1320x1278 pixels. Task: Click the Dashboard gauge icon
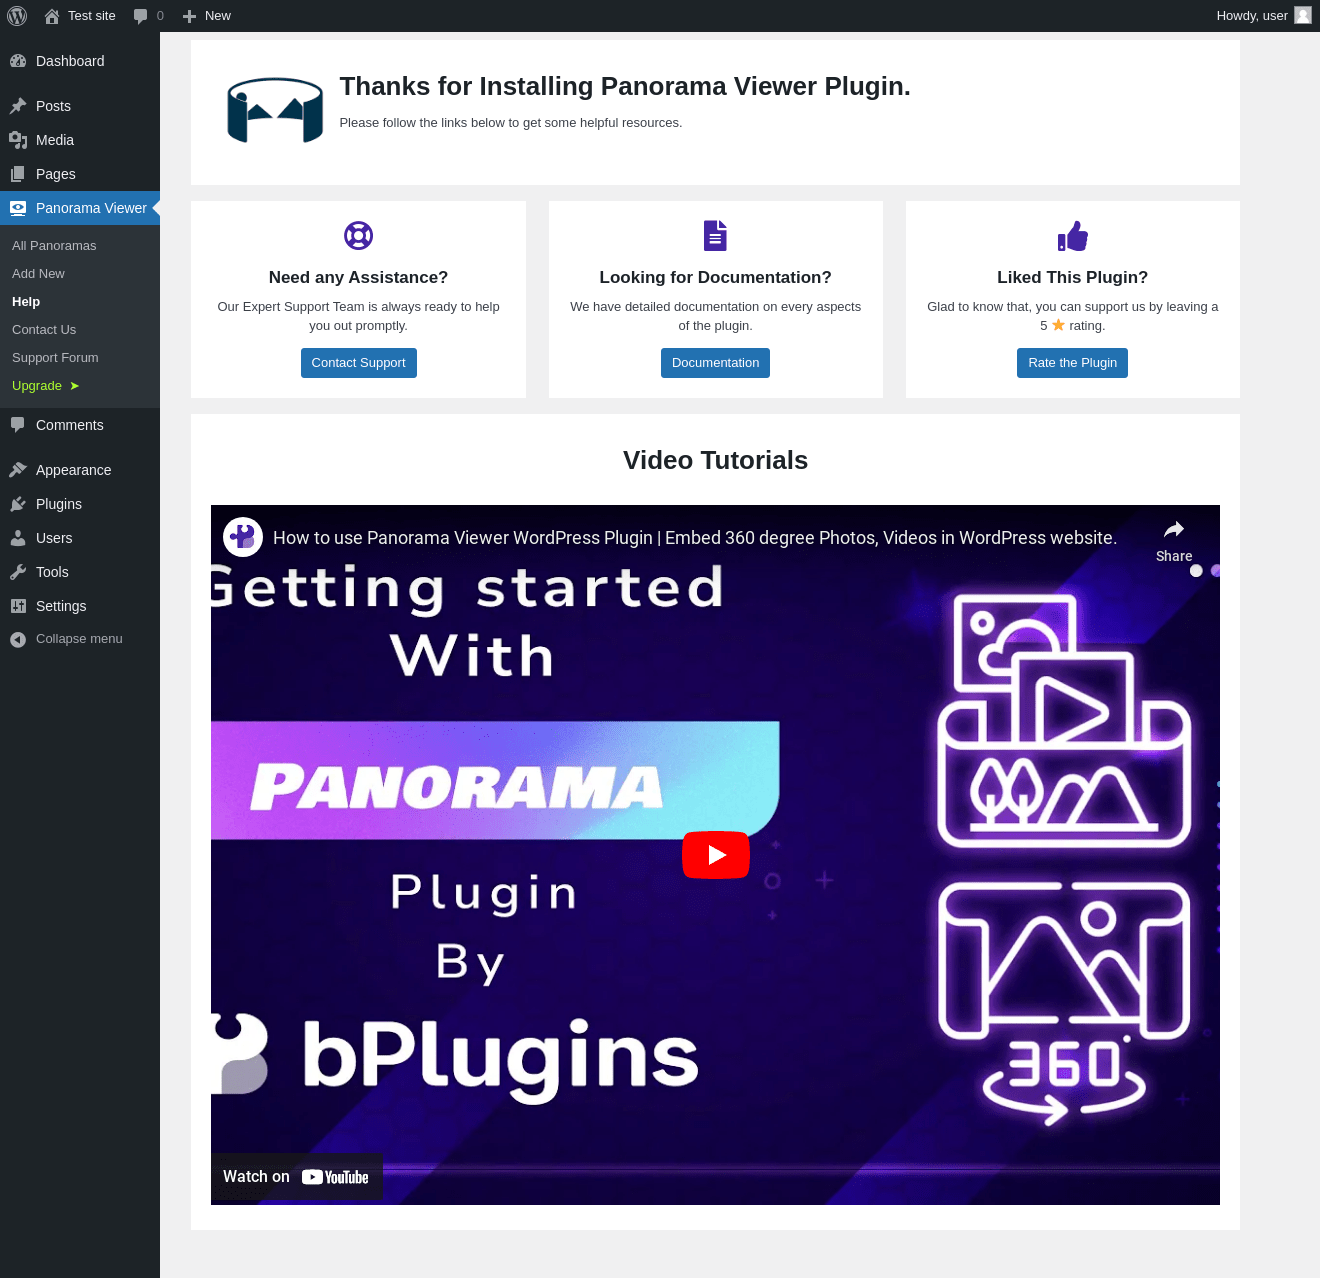point(18,61)
